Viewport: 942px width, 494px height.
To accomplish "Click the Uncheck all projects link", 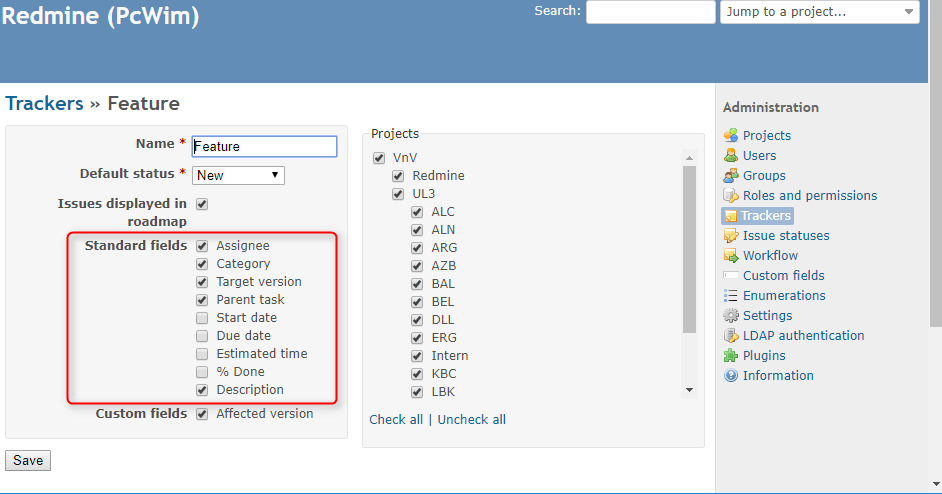I will coord(472,419).
